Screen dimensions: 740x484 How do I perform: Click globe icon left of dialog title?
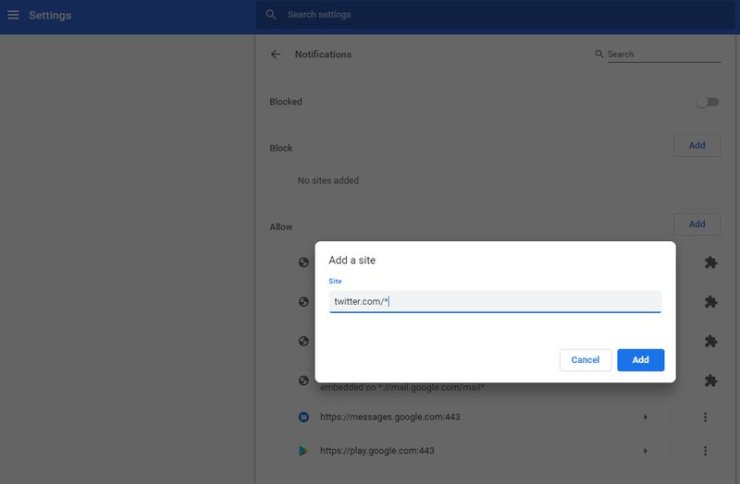(x=303, y=262)
